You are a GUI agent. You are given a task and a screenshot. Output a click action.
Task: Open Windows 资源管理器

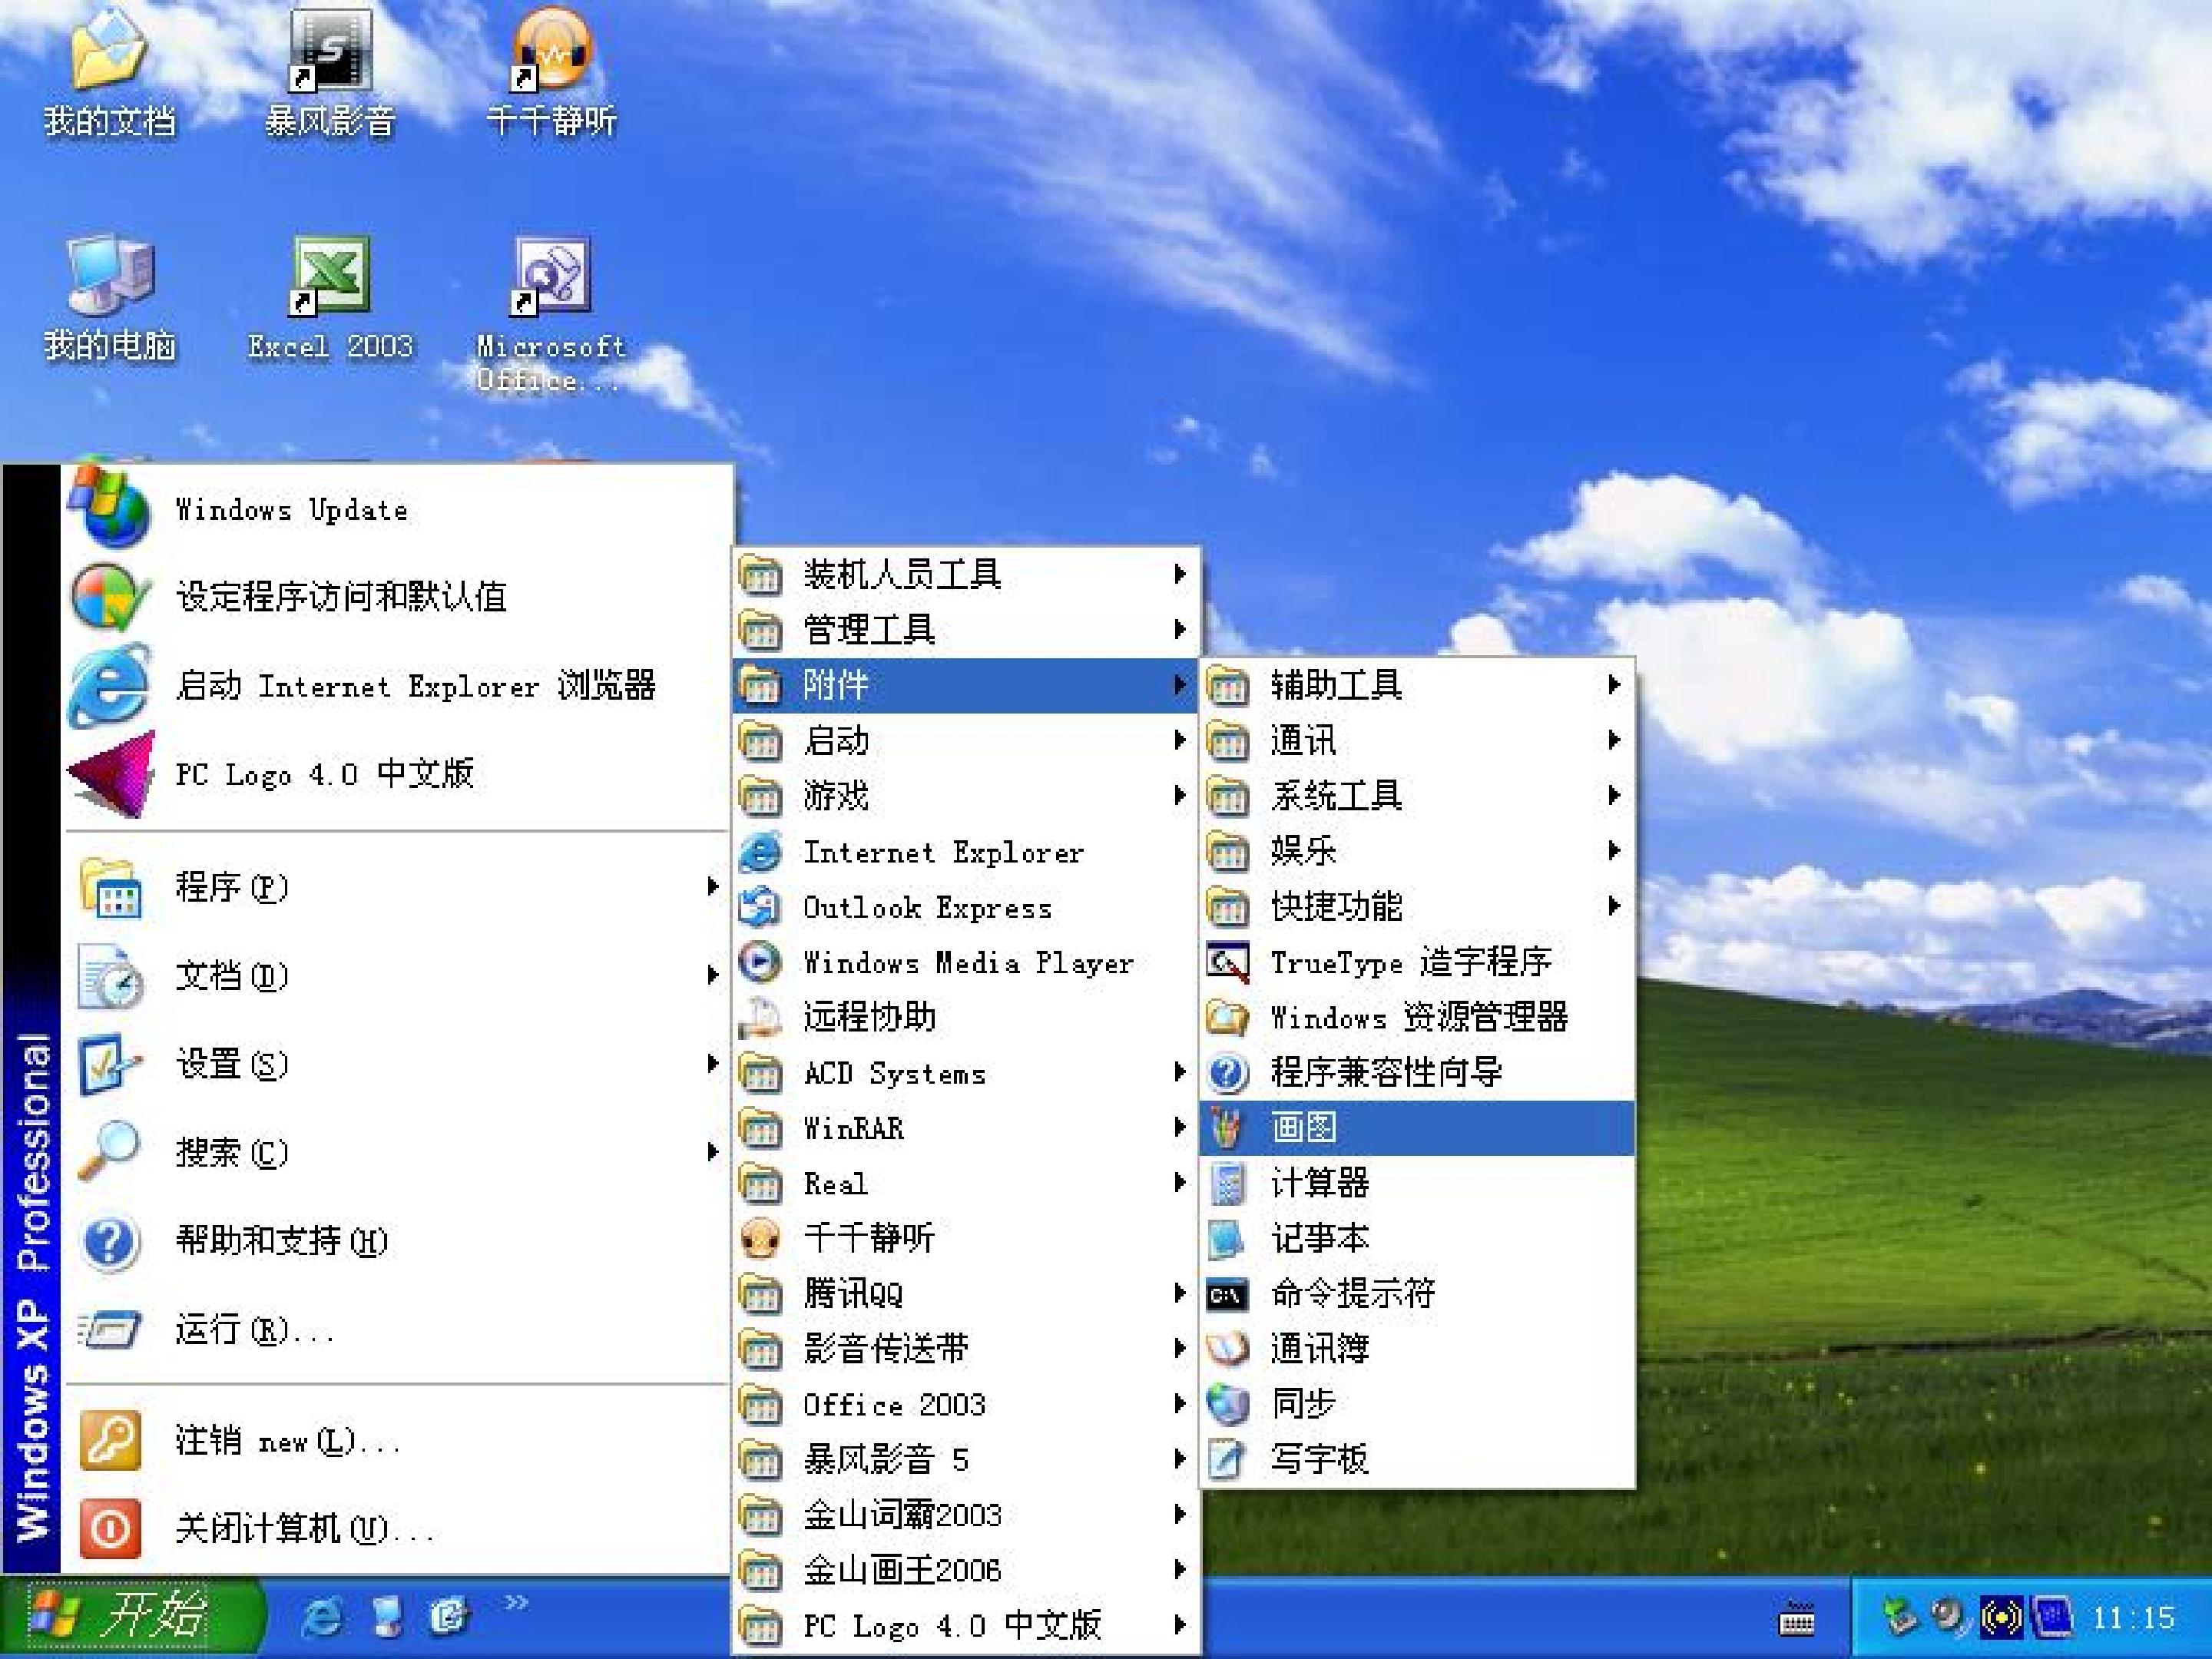coord(1417,1017)
